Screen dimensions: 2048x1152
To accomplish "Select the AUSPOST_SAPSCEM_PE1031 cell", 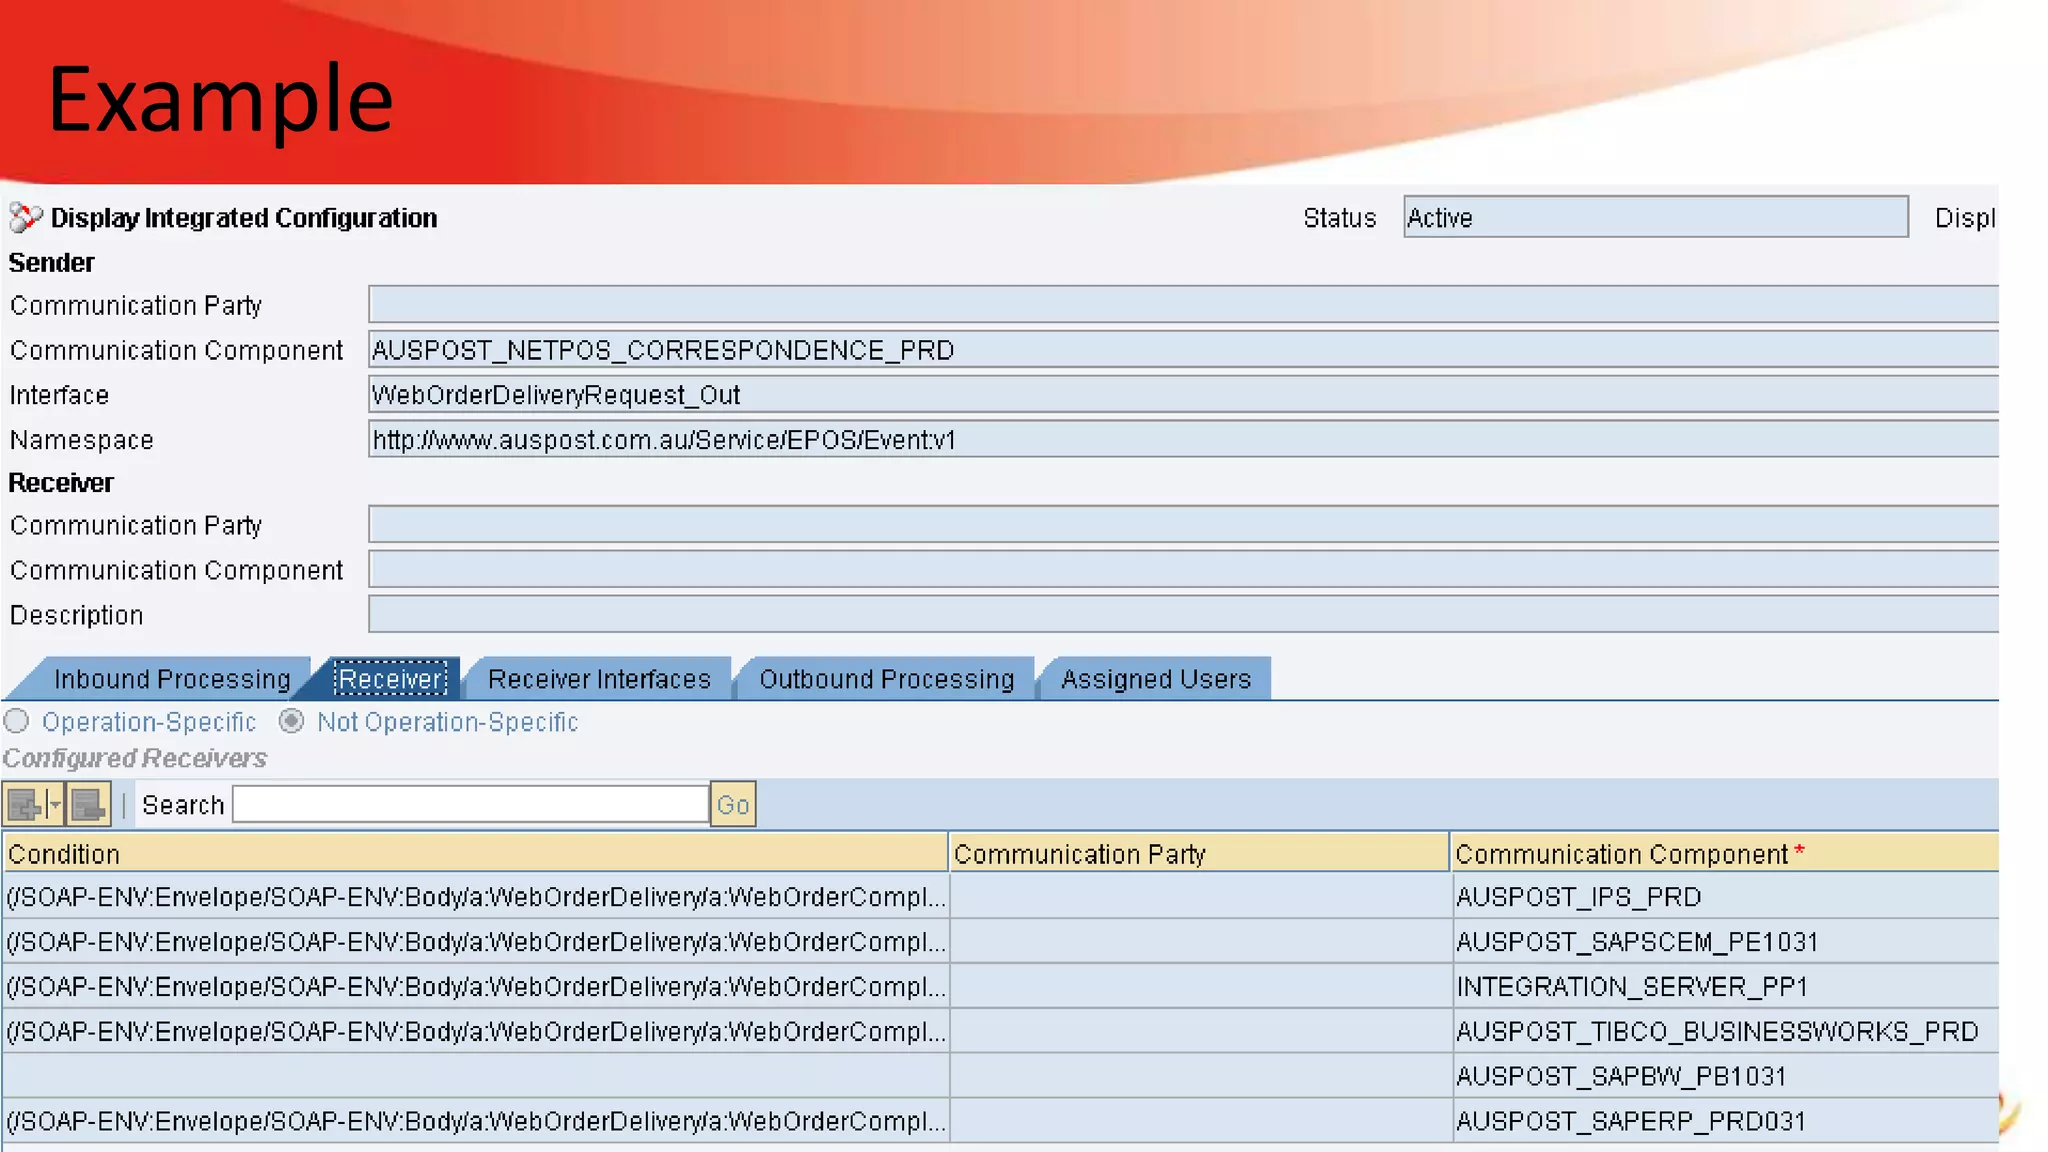I will (1725, 942).
